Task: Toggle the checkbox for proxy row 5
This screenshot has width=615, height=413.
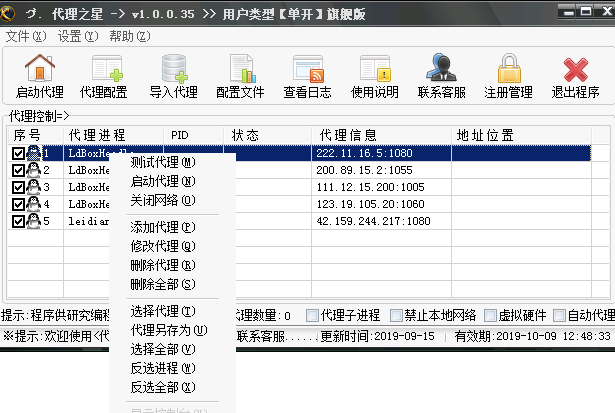Action: [19, 221]
